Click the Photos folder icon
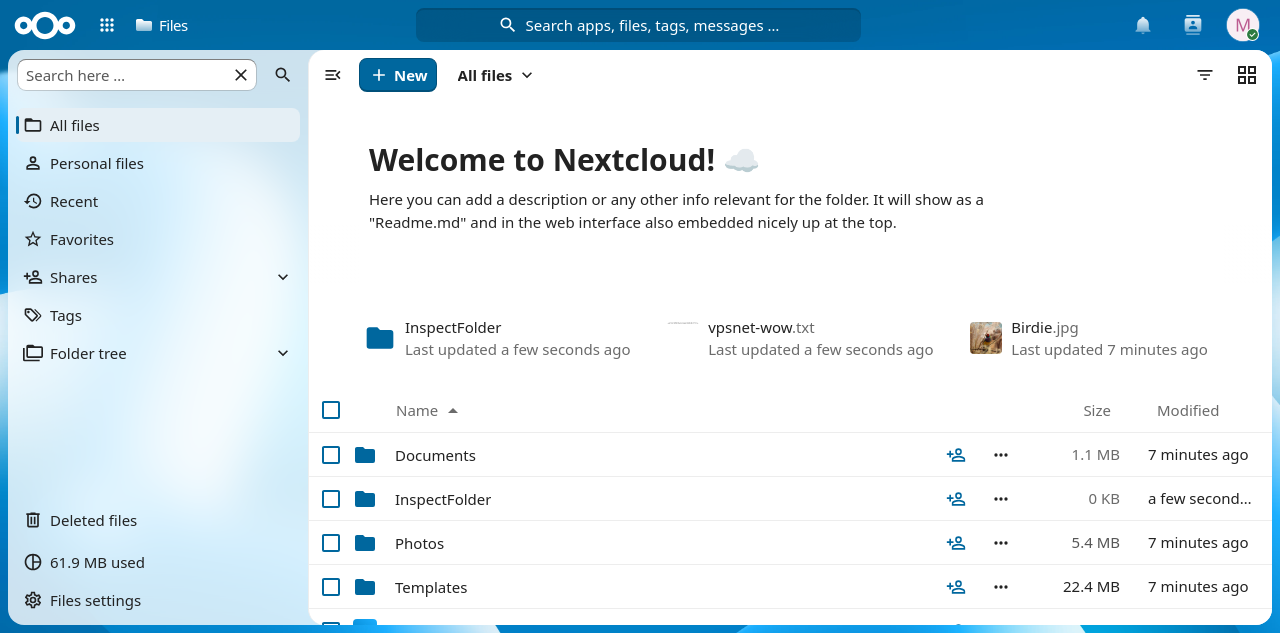This screenshot has height=633, width=1280. tap(365, 543)
